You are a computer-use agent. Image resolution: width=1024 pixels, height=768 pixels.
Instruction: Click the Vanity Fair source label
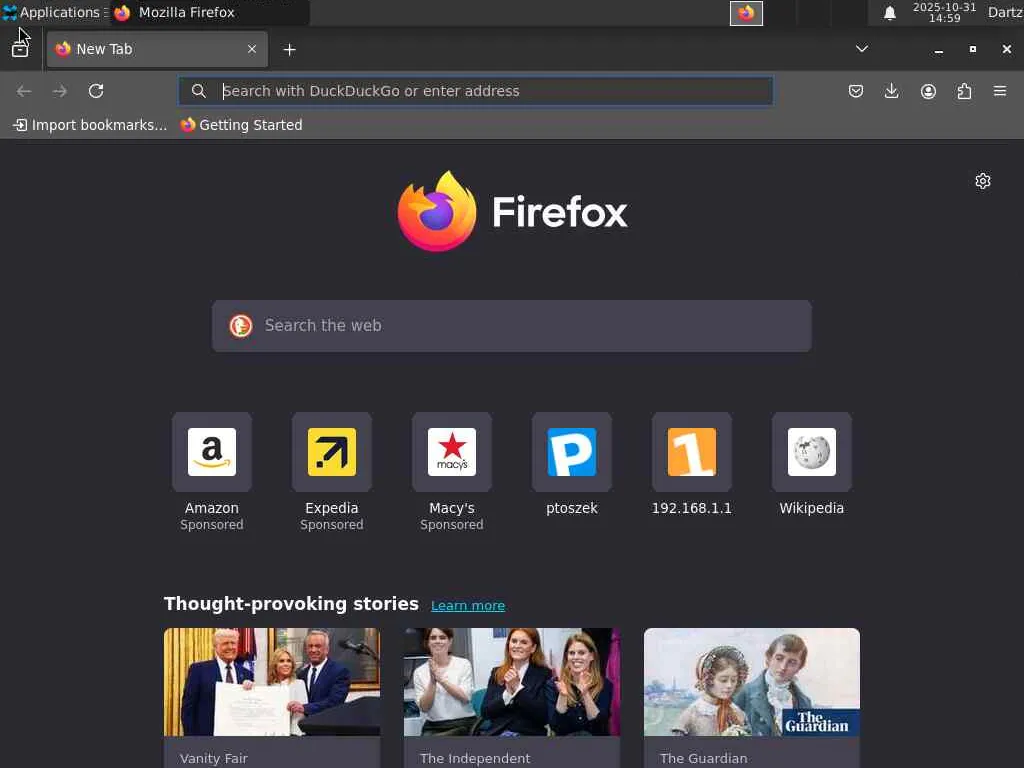click(x=214, y=758)
